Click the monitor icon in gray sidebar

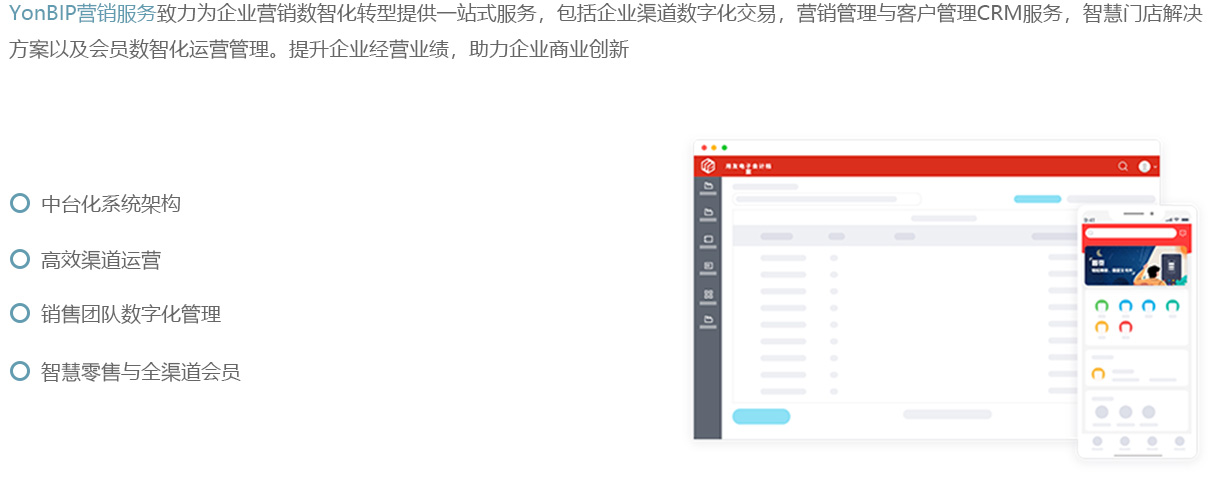708,240
